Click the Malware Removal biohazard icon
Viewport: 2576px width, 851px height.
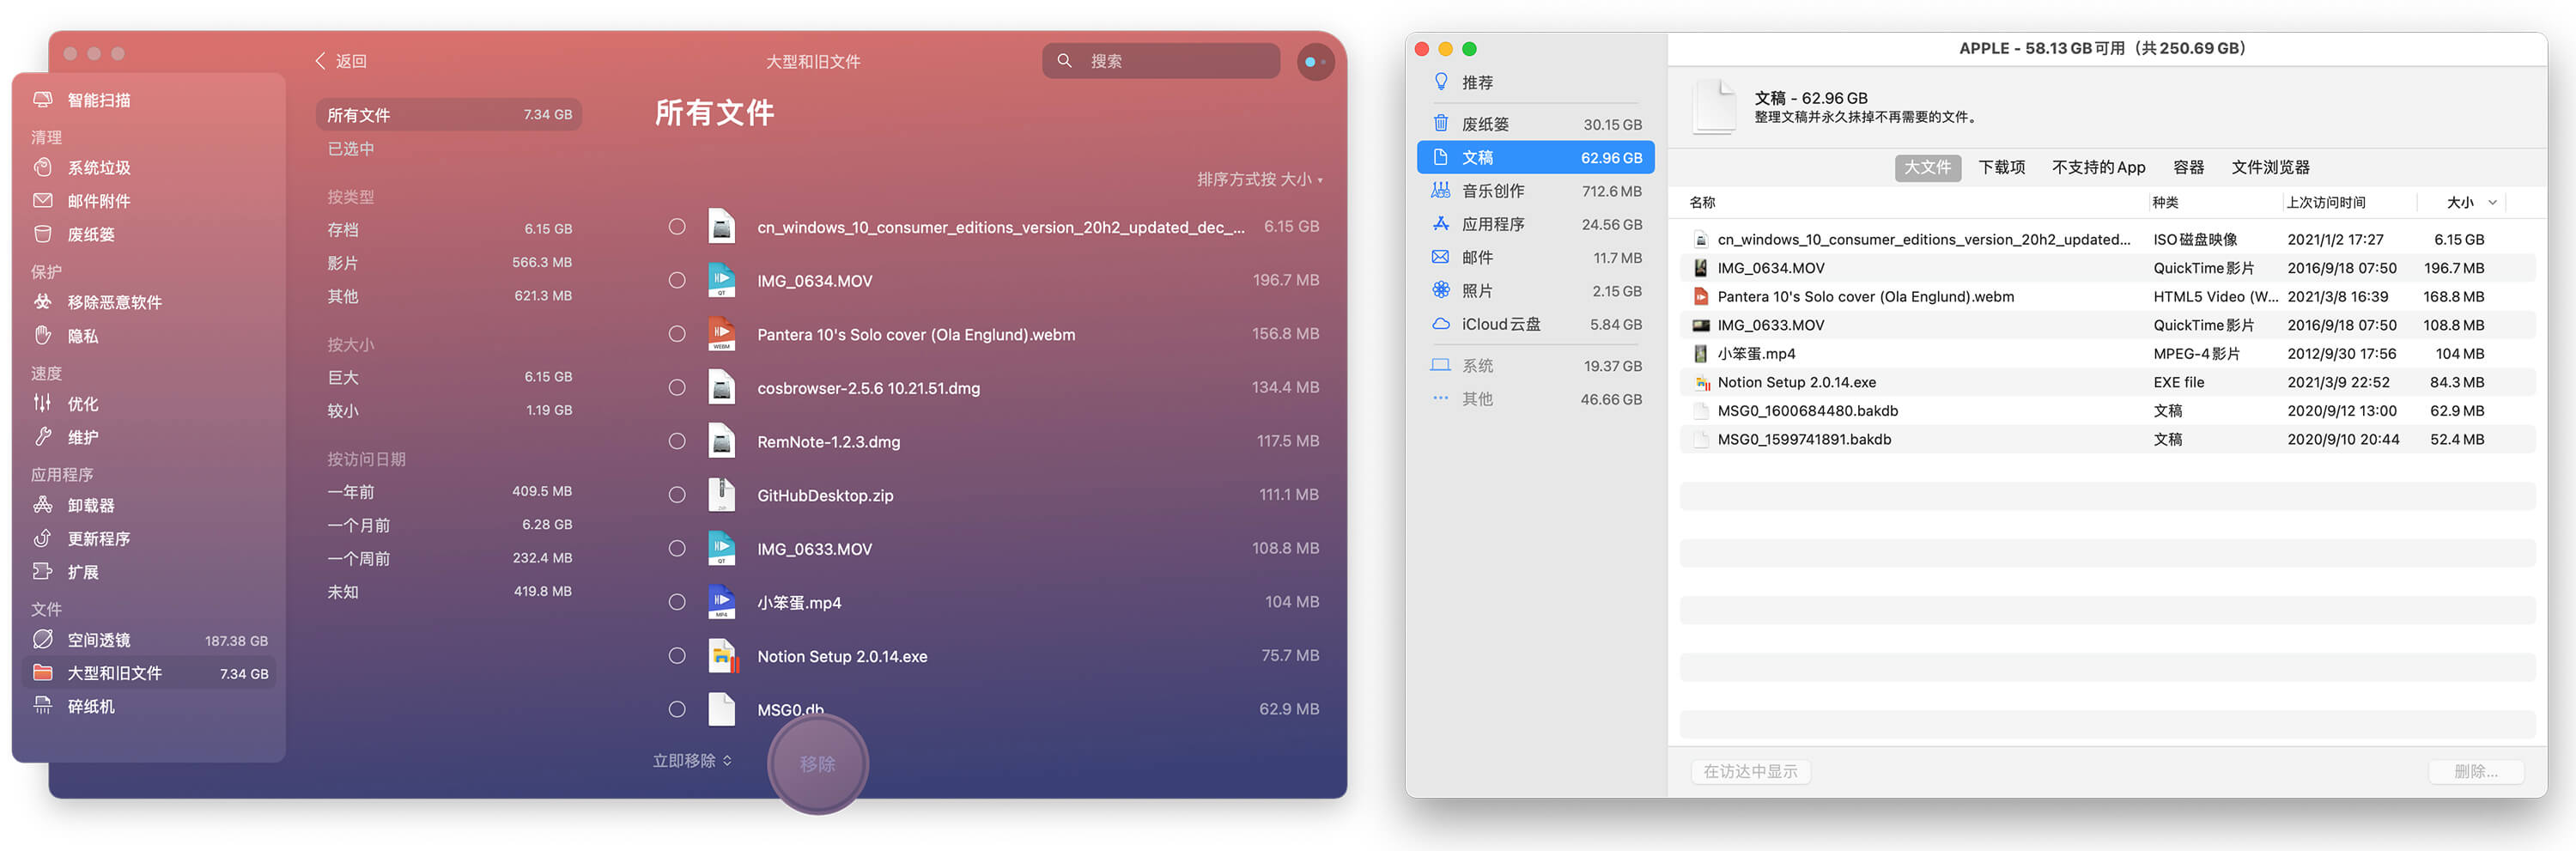tap(43, 302)
